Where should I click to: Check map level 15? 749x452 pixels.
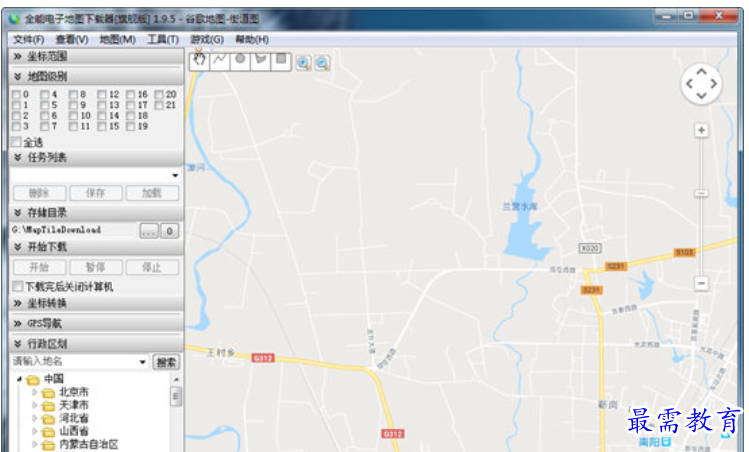pyautogui.click(x=102, y=127)
